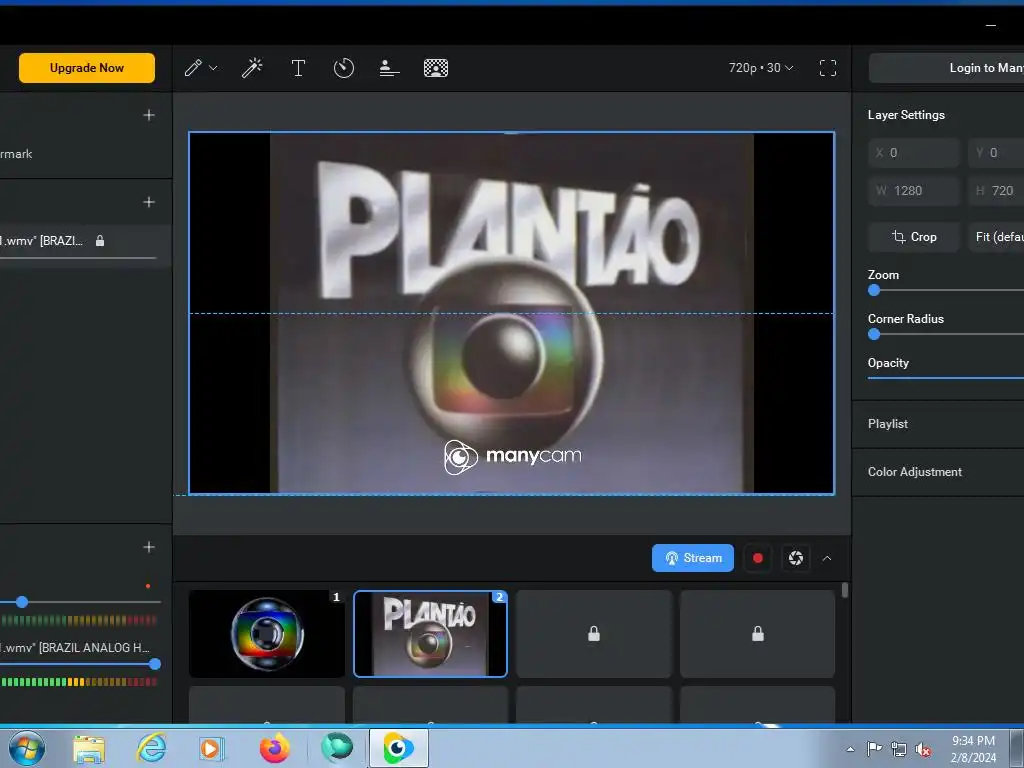Screen dimensions: 1024x768
Task: Collapse the presets panel chevron
Action: [x=827, y=558]
